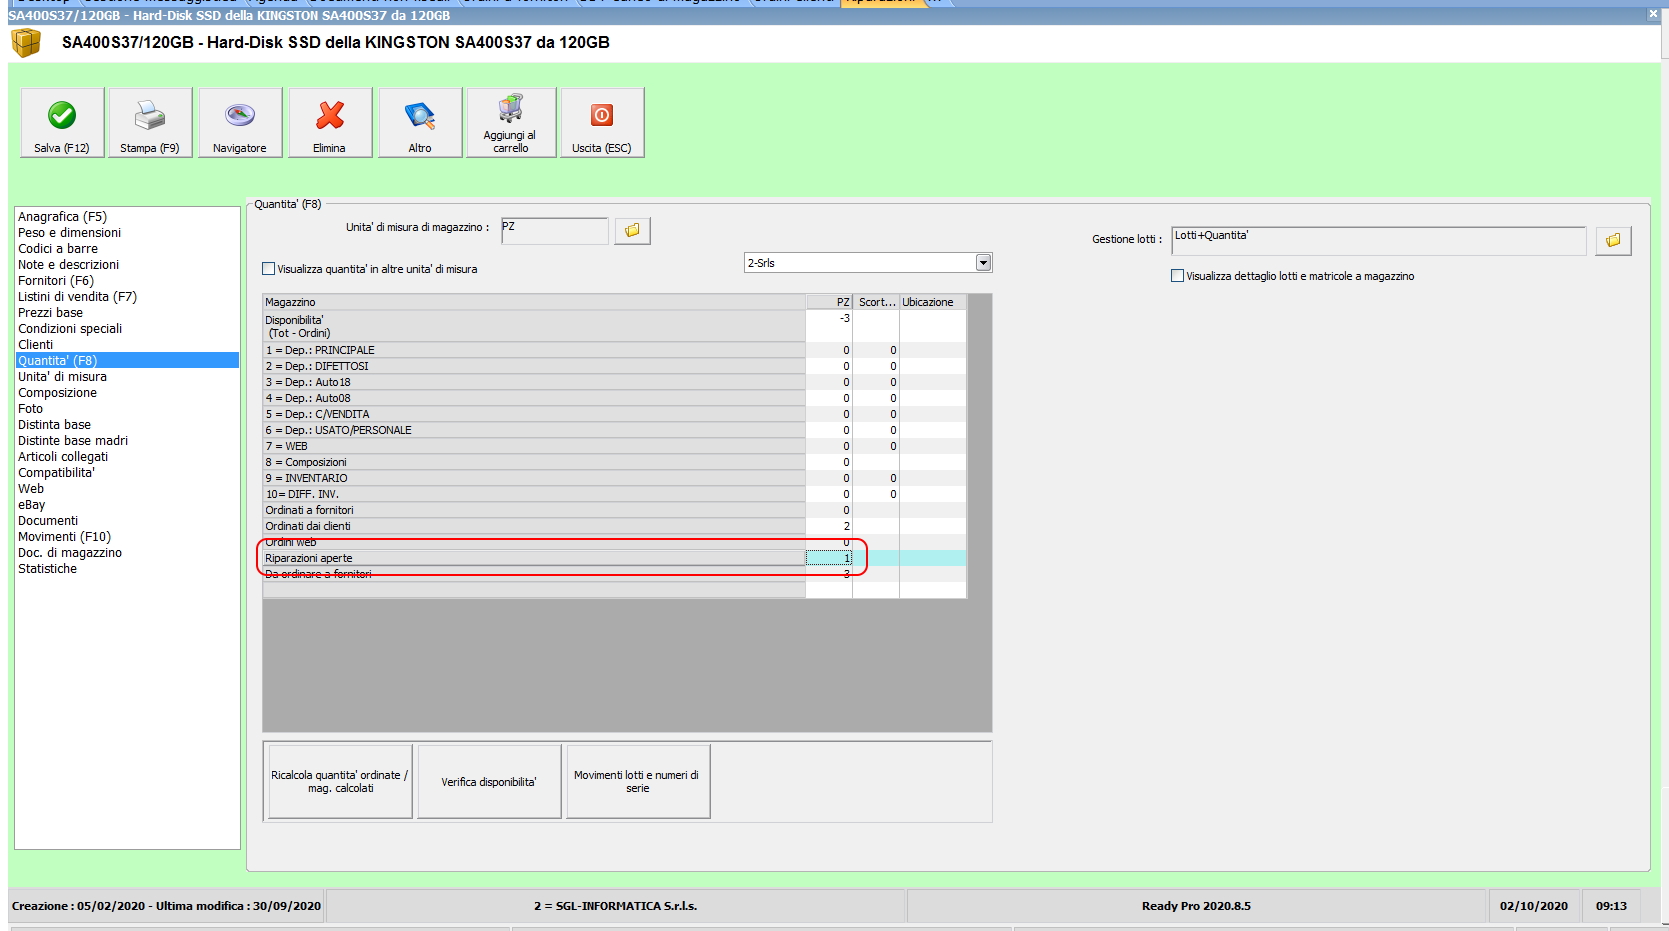Select Anagrafica (F5) in the section list
Screen dimensions: 1669x931
(x=62, y=216)
